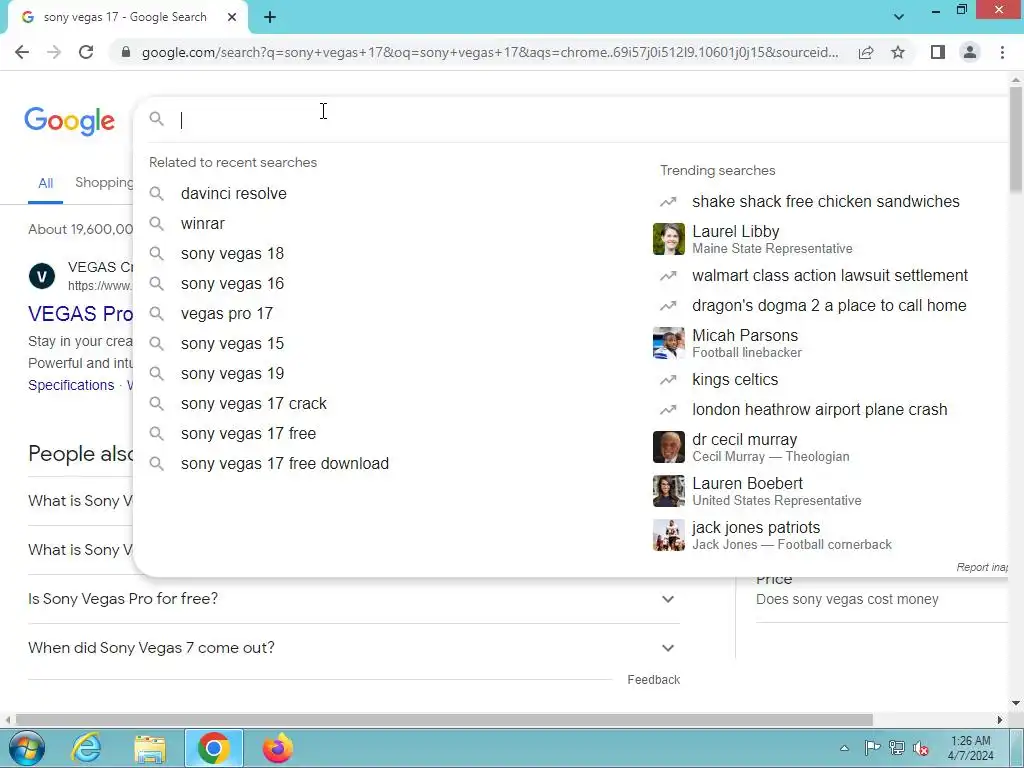The height and width of the screenshot is (768, 1024).
Task: Select the 'sony vegas 17 crack' suggestion
Action: coord(253,404)
